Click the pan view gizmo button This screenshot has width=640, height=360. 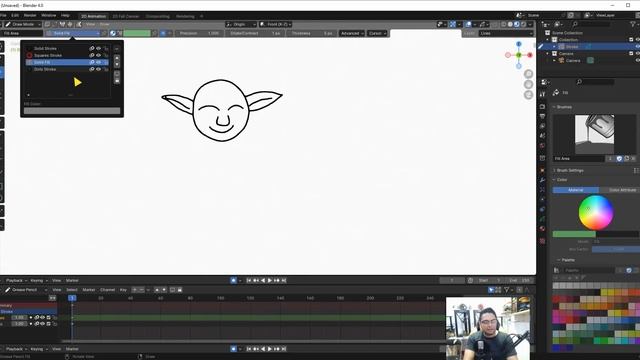pyautogui.click(x=529, y=84)
